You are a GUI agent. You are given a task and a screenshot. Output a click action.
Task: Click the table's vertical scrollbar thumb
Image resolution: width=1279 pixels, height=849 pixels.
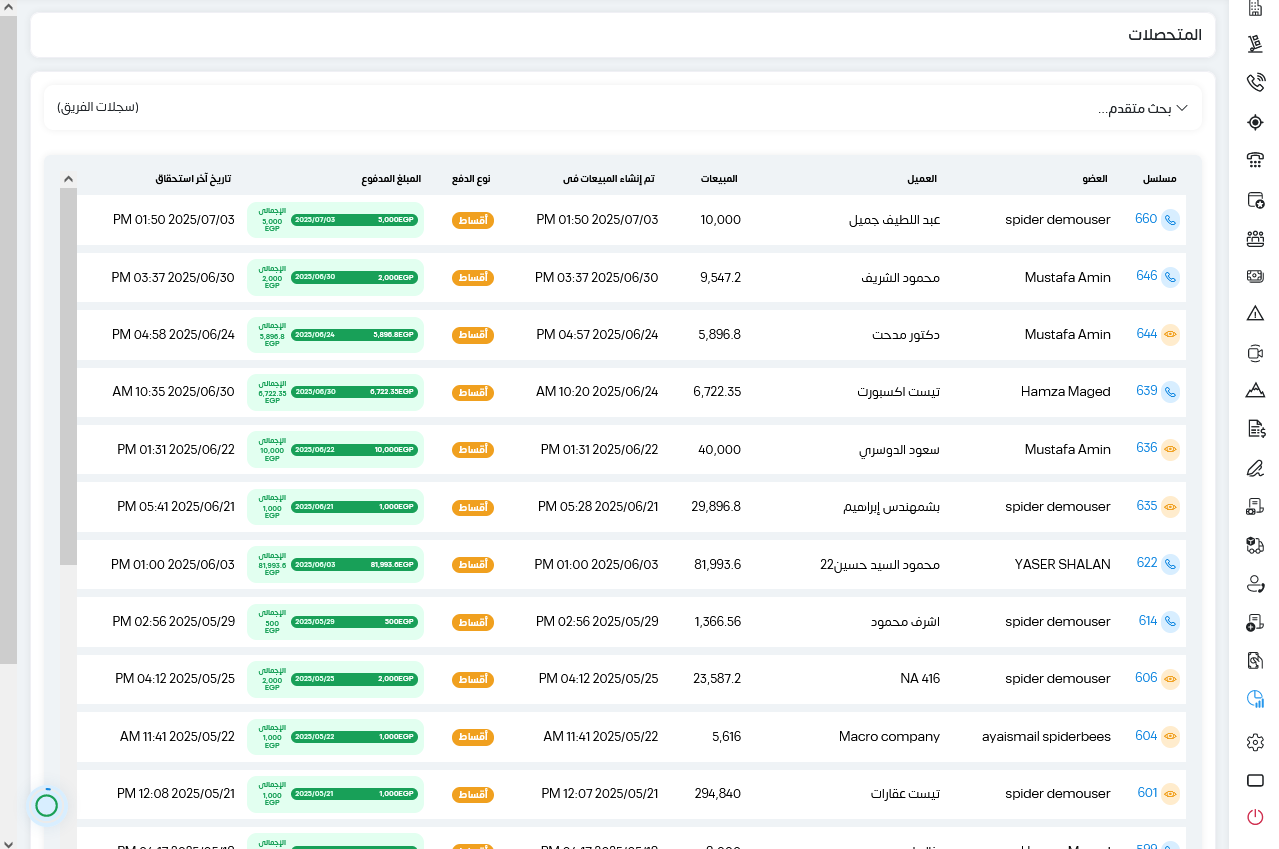point(68,376)
